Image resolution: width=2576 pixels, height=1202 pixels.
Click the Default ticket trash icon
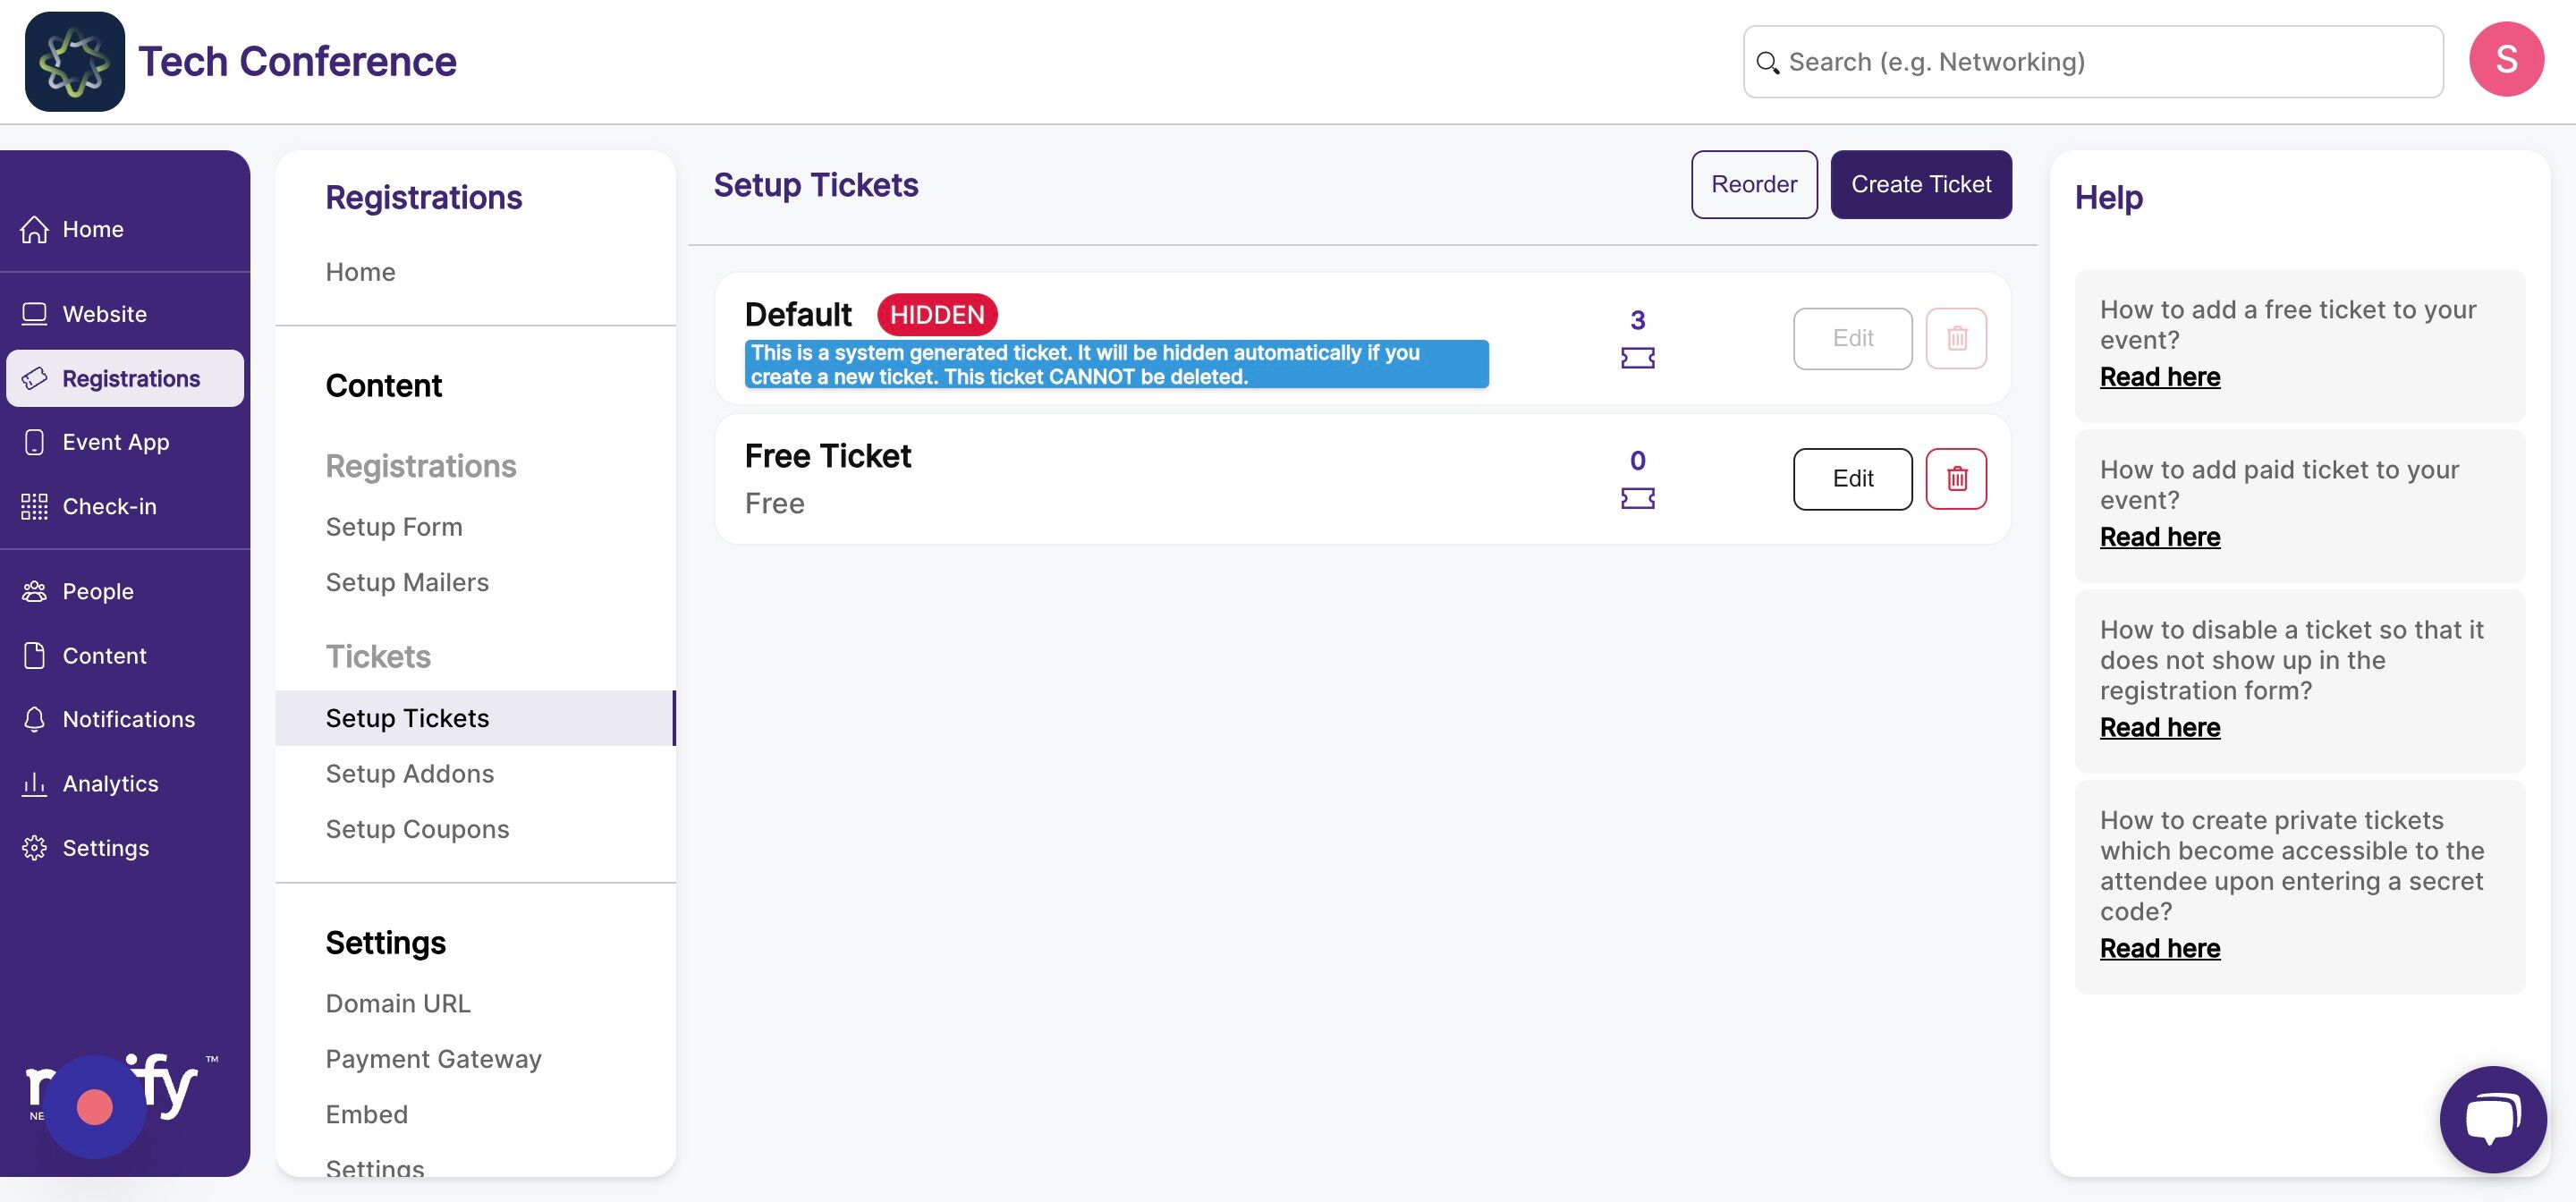[1956, 339]
